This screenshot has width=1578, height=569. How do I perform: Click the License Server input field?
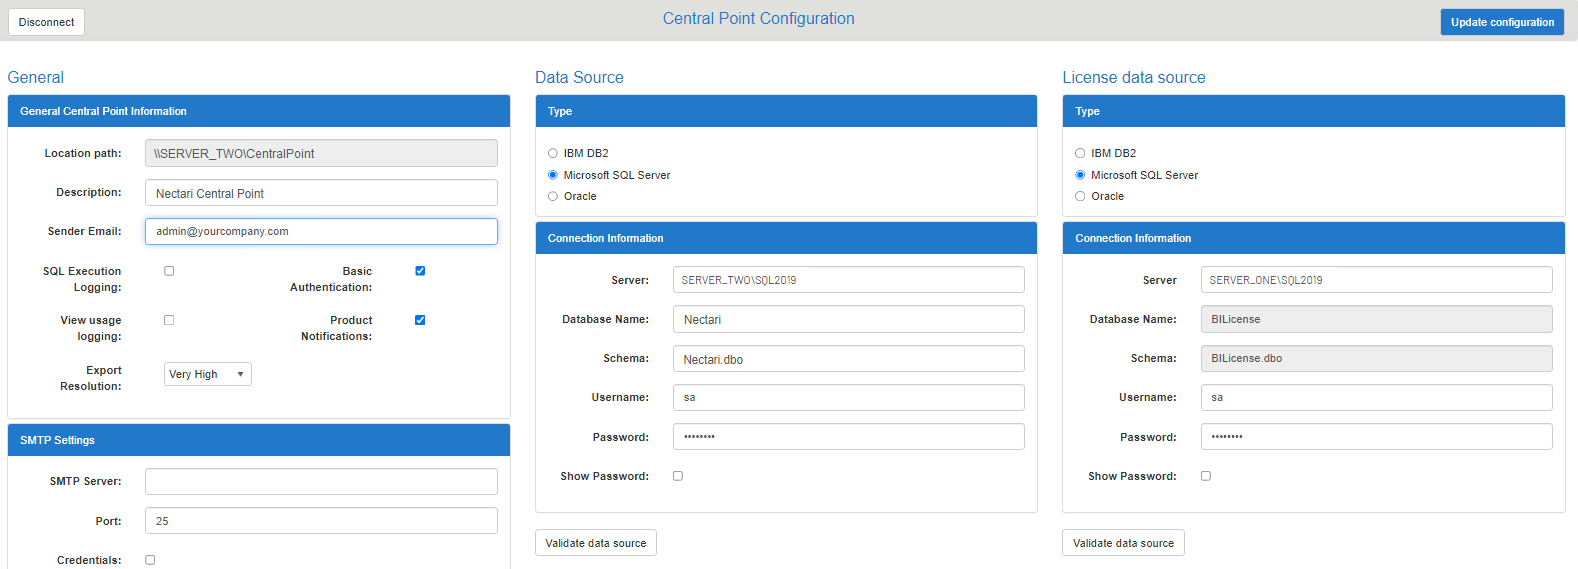1376,280
